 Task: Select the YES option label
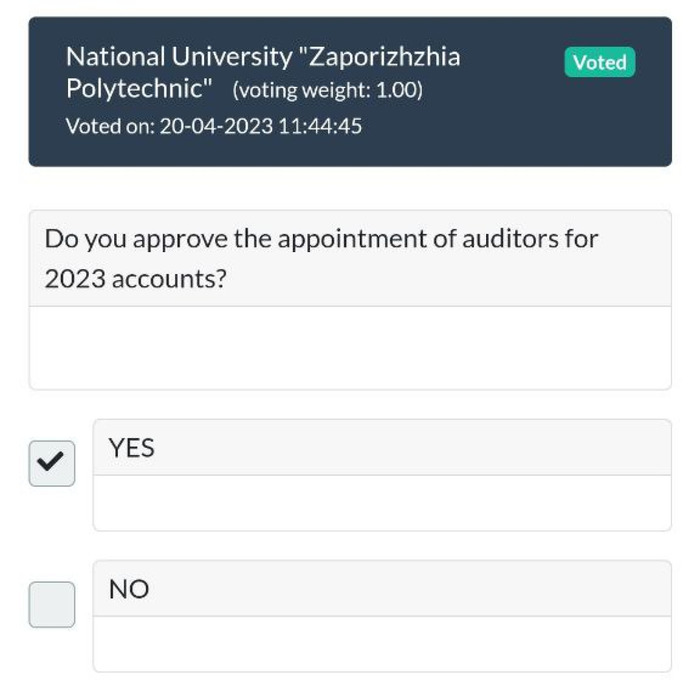click(132, 448)
